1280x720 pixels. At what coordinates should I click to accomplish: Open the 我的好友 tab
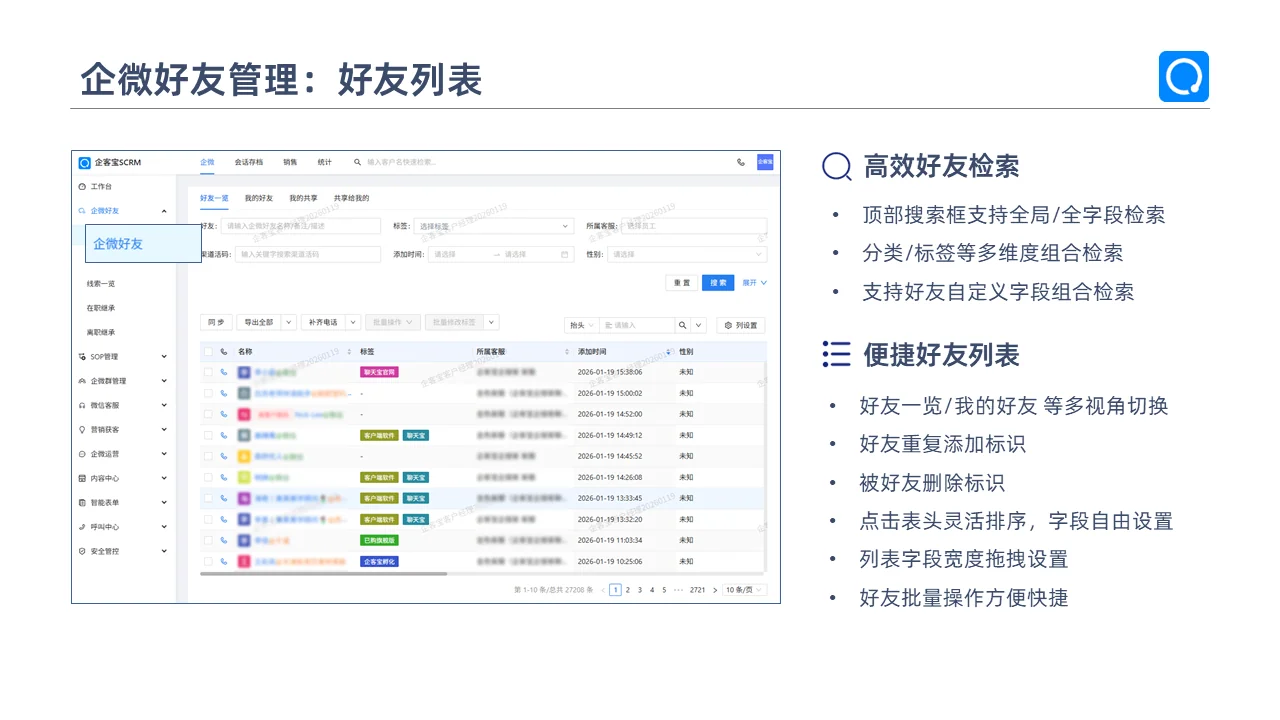tap(259, 198)
